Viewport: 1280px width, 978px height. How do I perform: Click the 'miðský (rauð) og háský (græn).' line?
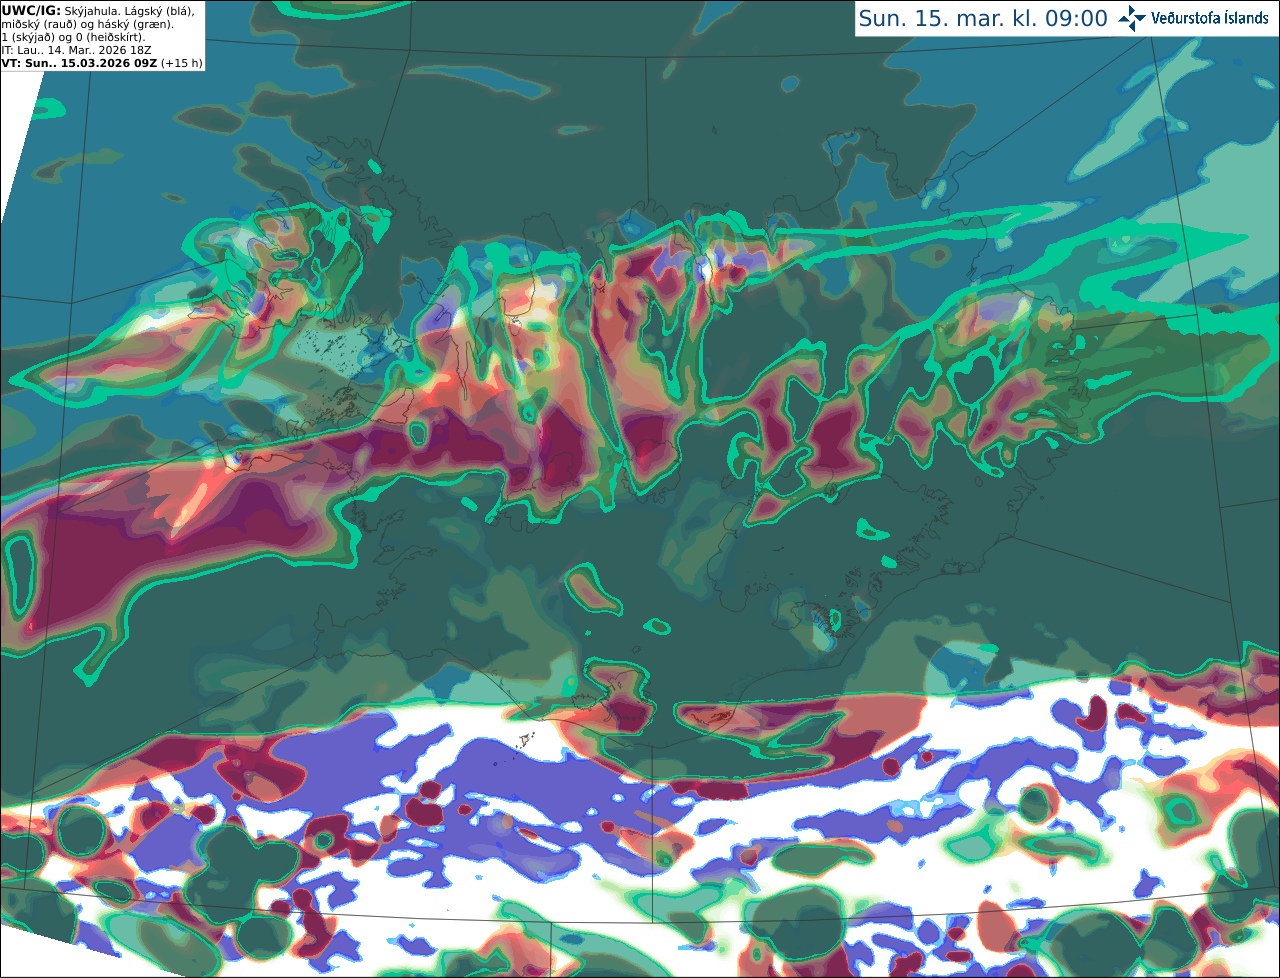(x=87, y=24)
